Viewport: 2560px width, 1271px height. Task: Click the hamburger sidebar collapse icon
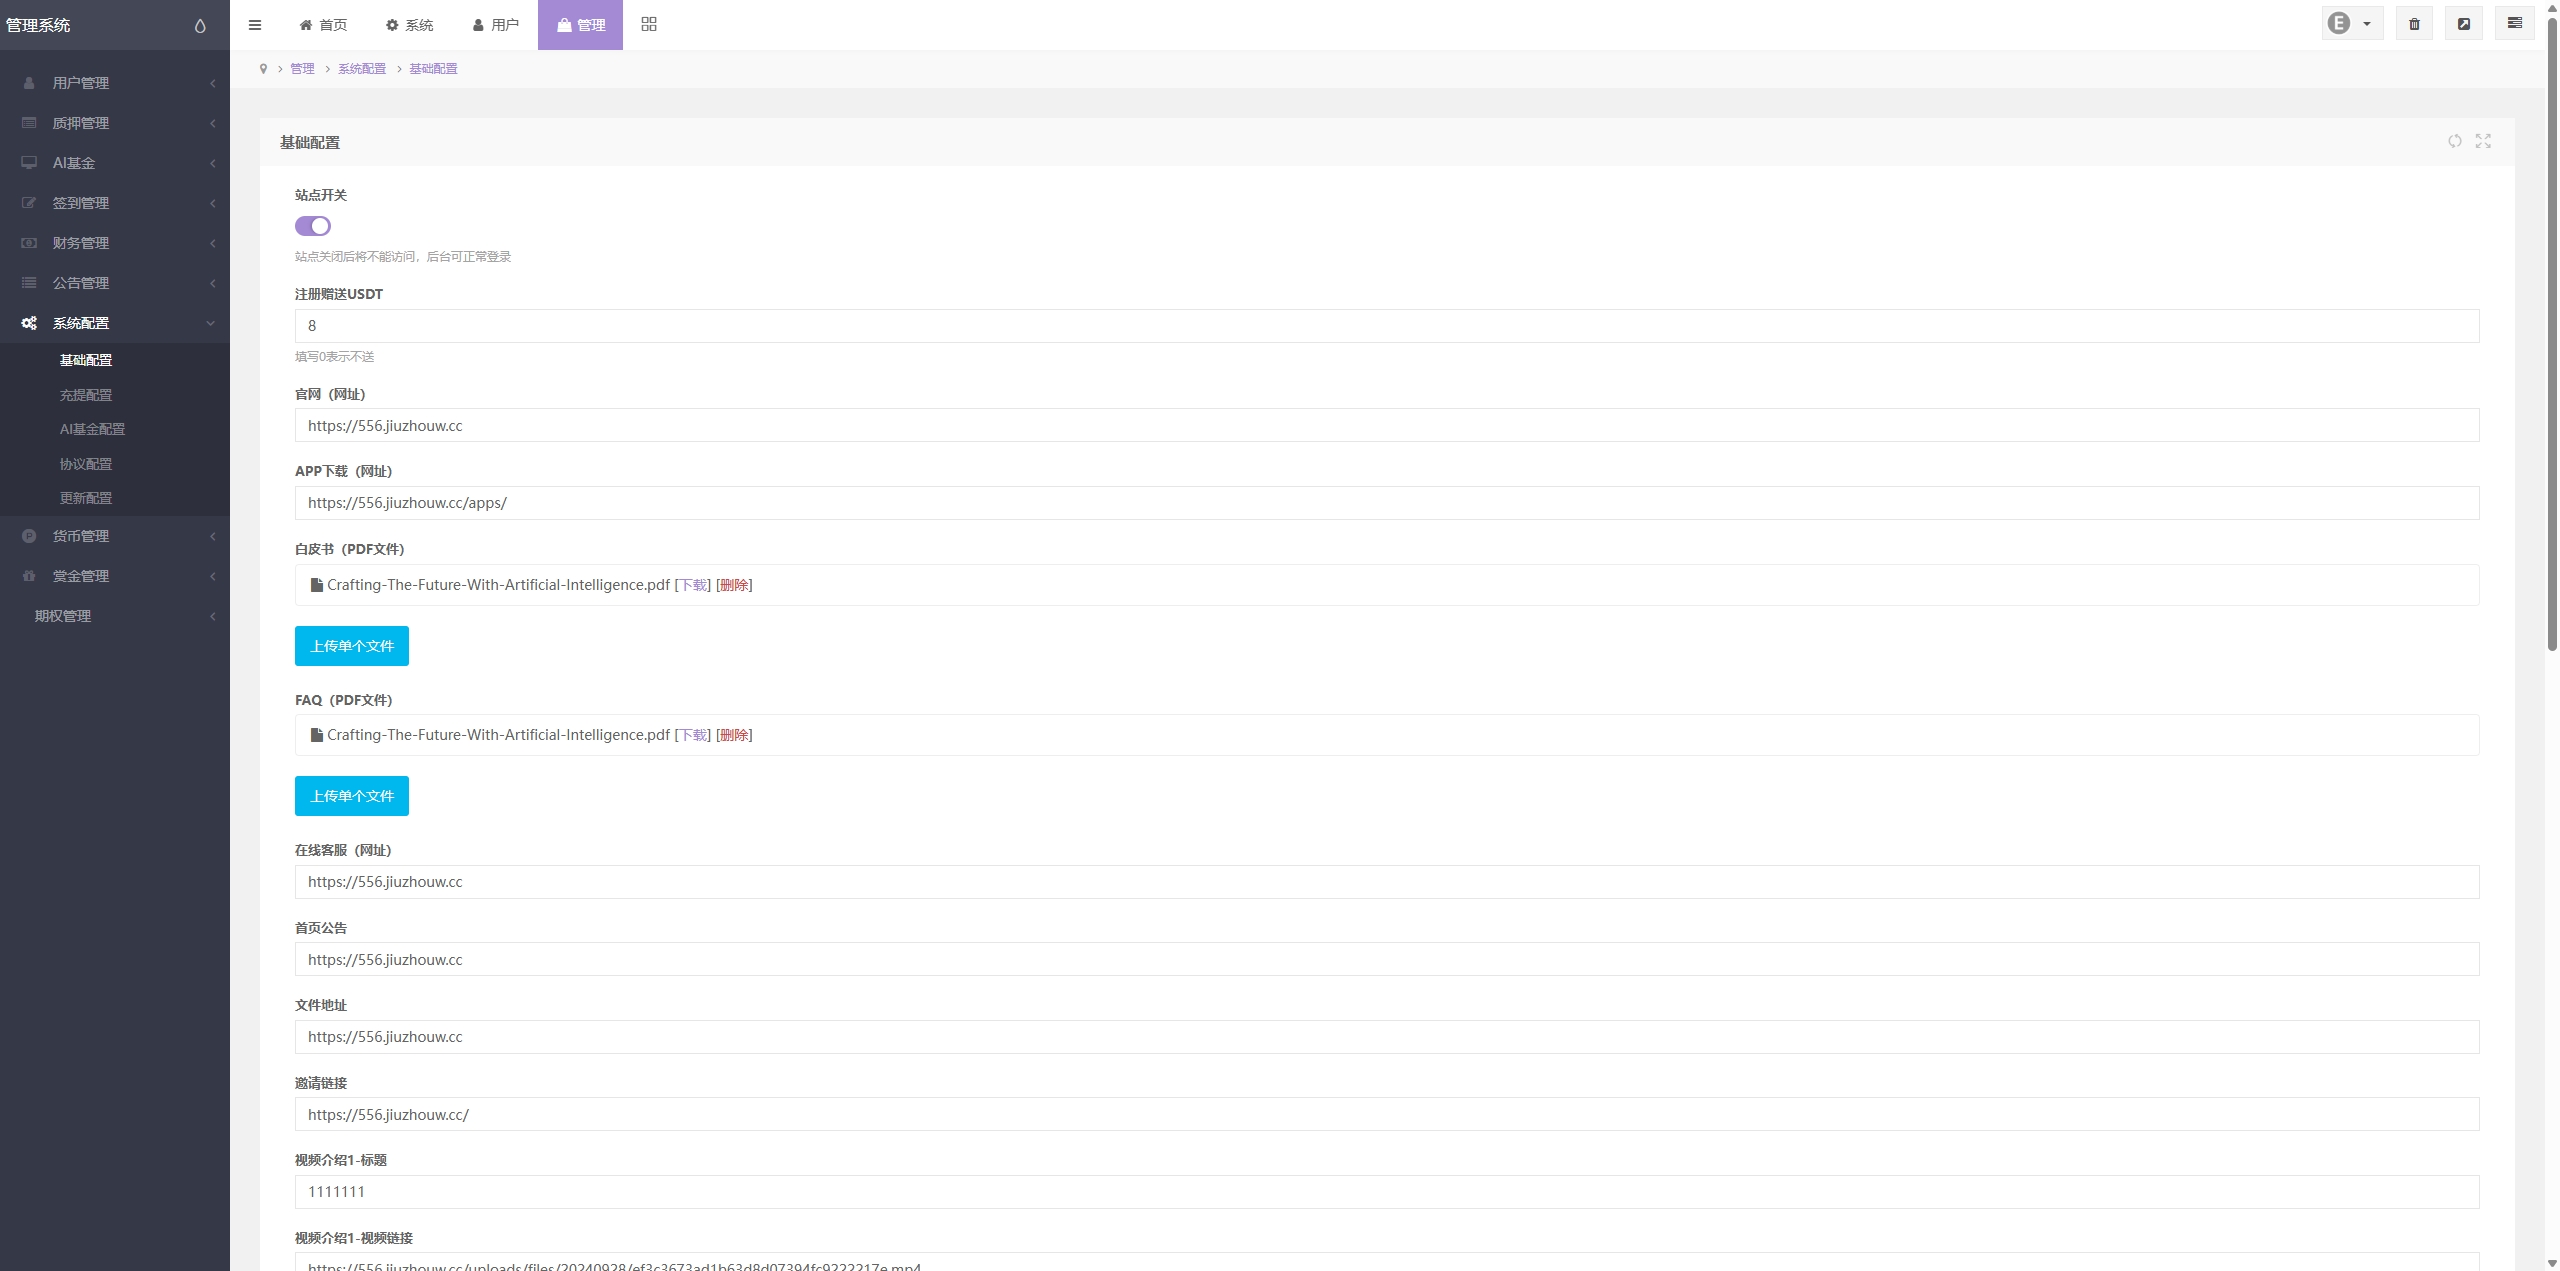coord(255,25)
